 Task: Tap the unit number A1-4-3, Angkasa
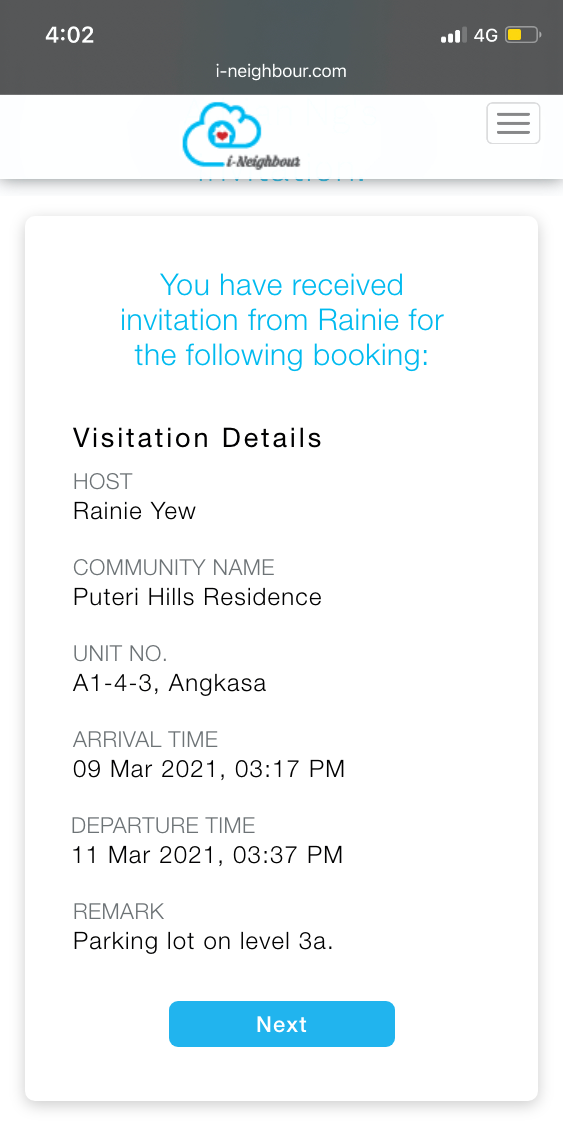(169, 684)
